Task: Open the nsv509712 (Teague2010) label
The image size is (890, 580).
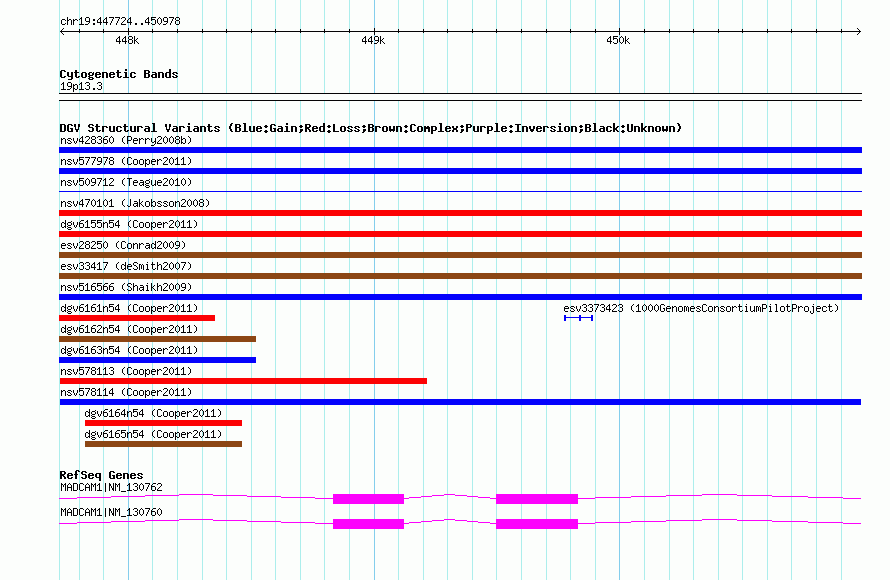Action: coord(126,182)
